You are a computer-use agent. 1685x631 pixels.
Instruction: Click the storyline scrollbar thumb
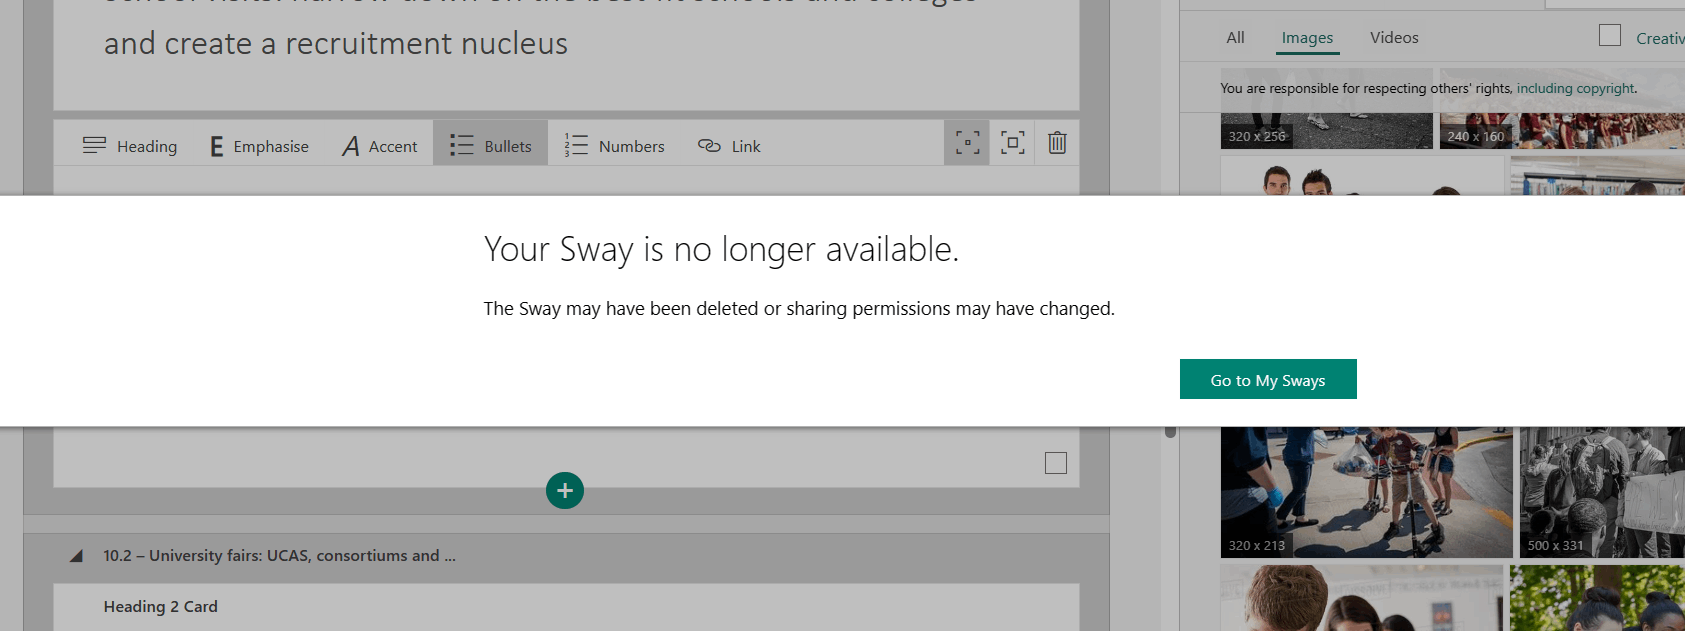click(1170, 432)
